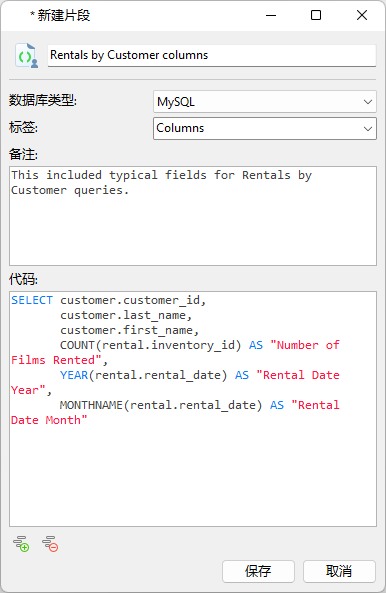Click the snippet icon beside the name field
386x593 pixels.
tap(26, 56)
